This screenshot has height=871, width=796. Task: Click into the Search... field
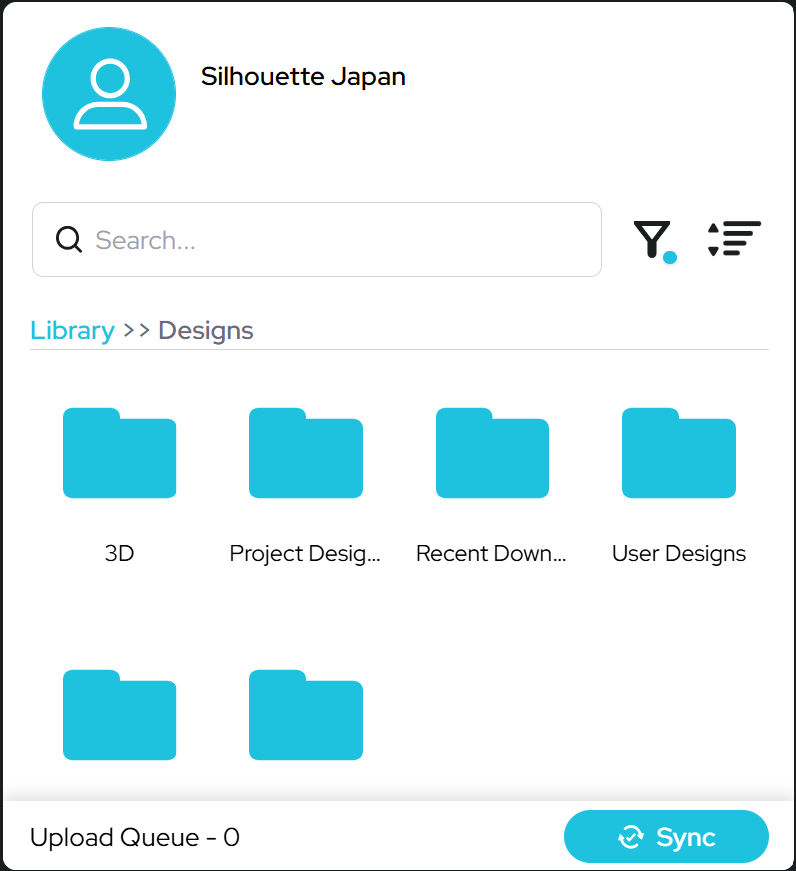click(317, 239)
